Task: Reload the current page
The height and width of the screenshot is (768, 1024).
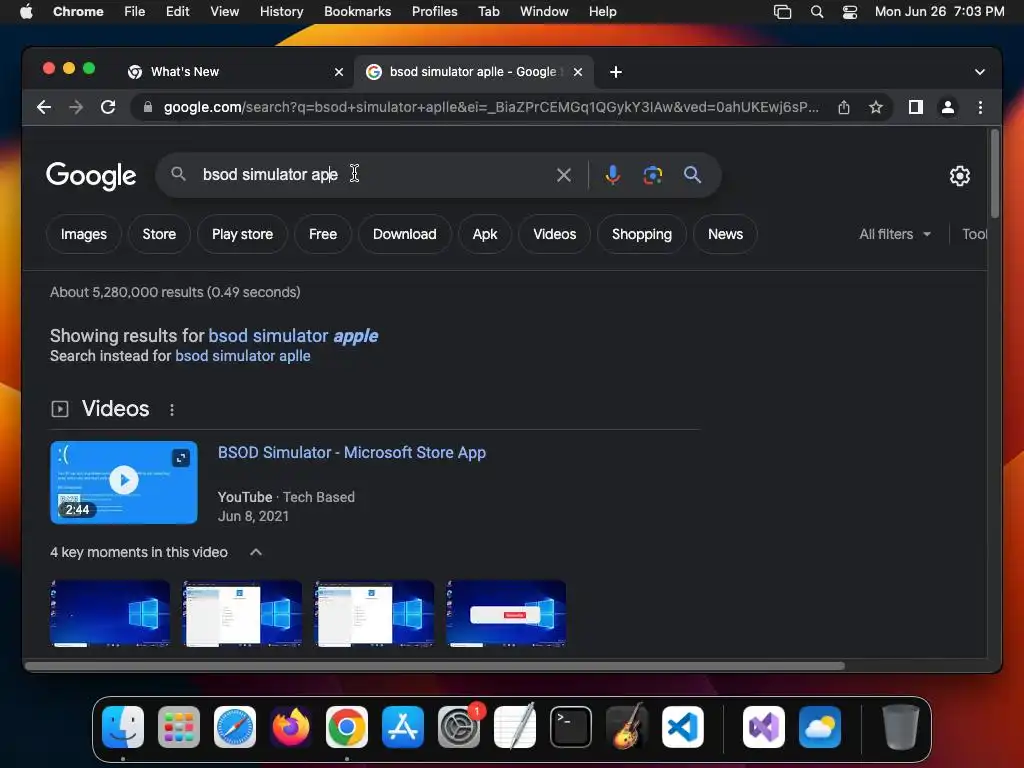Action: [x=108, y=107]
